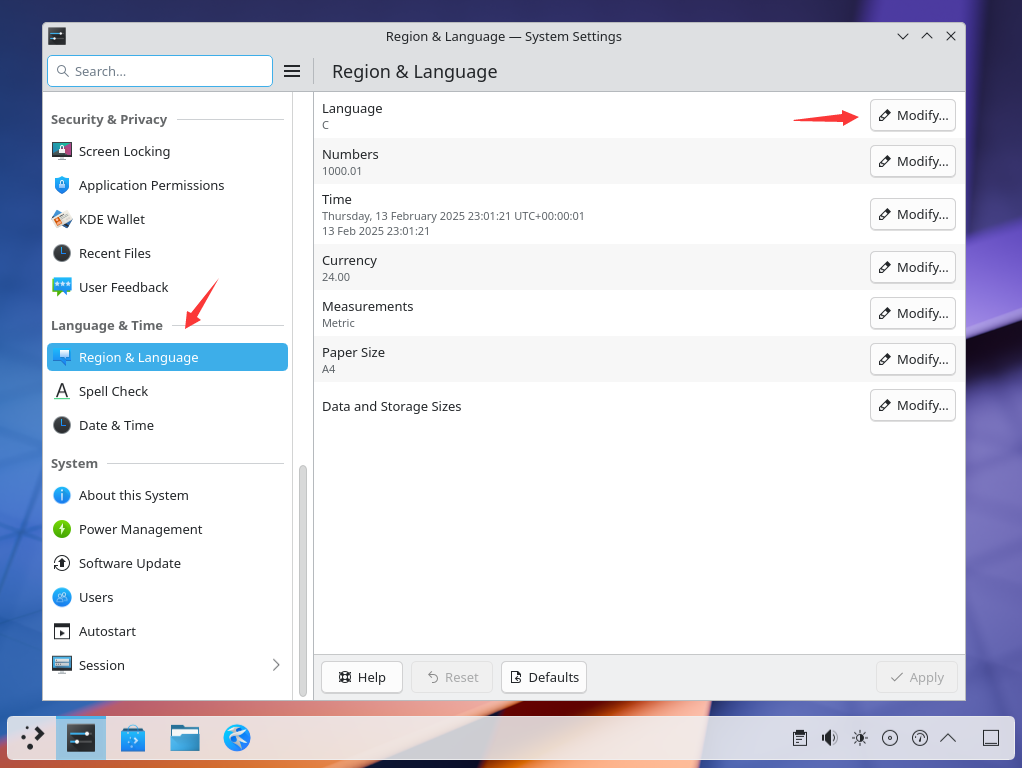Click the Application Permissions shield icon
The height and width of the screenshot is (768, 1022).
coord(62,185)
